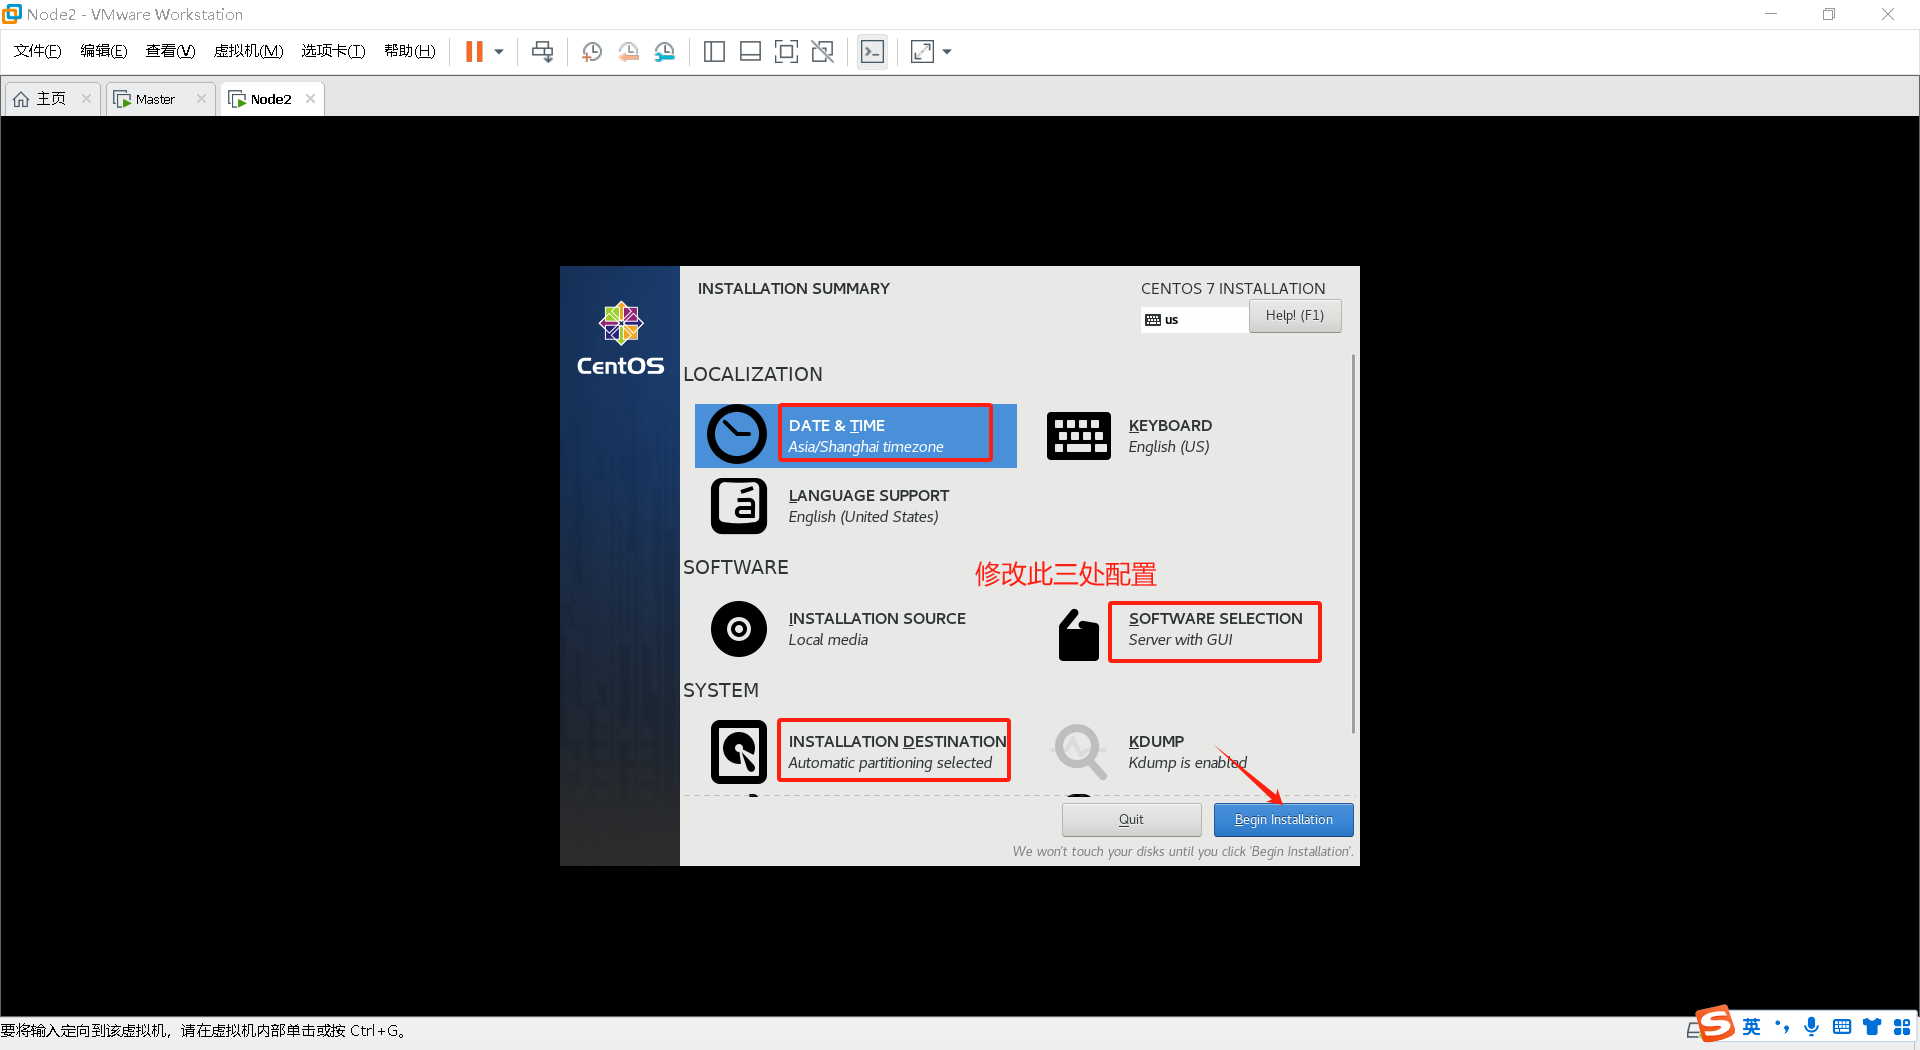Open the 文件(F) menu
Image resolution: width=1920 pixels, height=1050 pixels.
click(x=37, y=51)
